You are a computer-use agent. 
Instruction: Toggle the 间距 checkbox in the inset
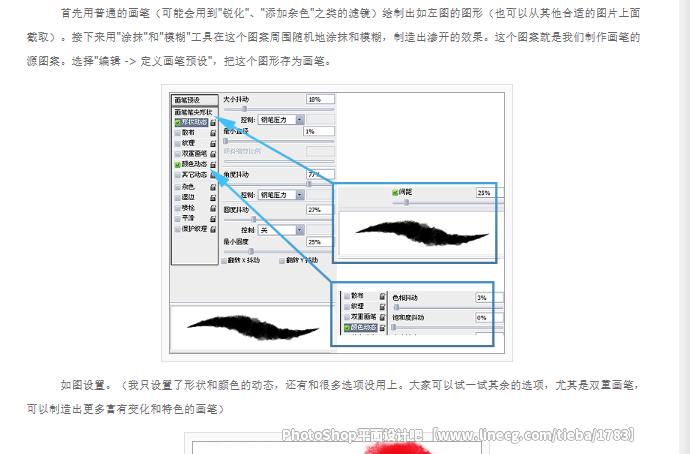coord(395,192)
